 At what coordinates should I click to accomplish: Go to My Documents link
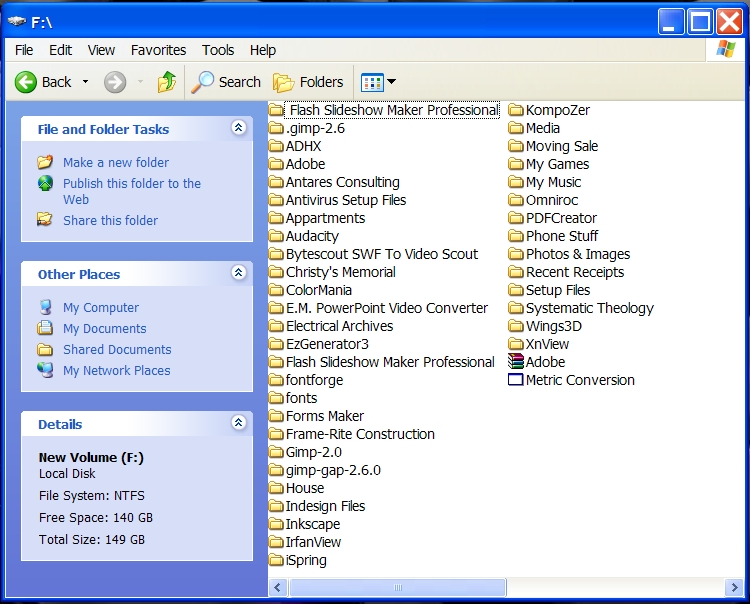(x=104, y=329)
